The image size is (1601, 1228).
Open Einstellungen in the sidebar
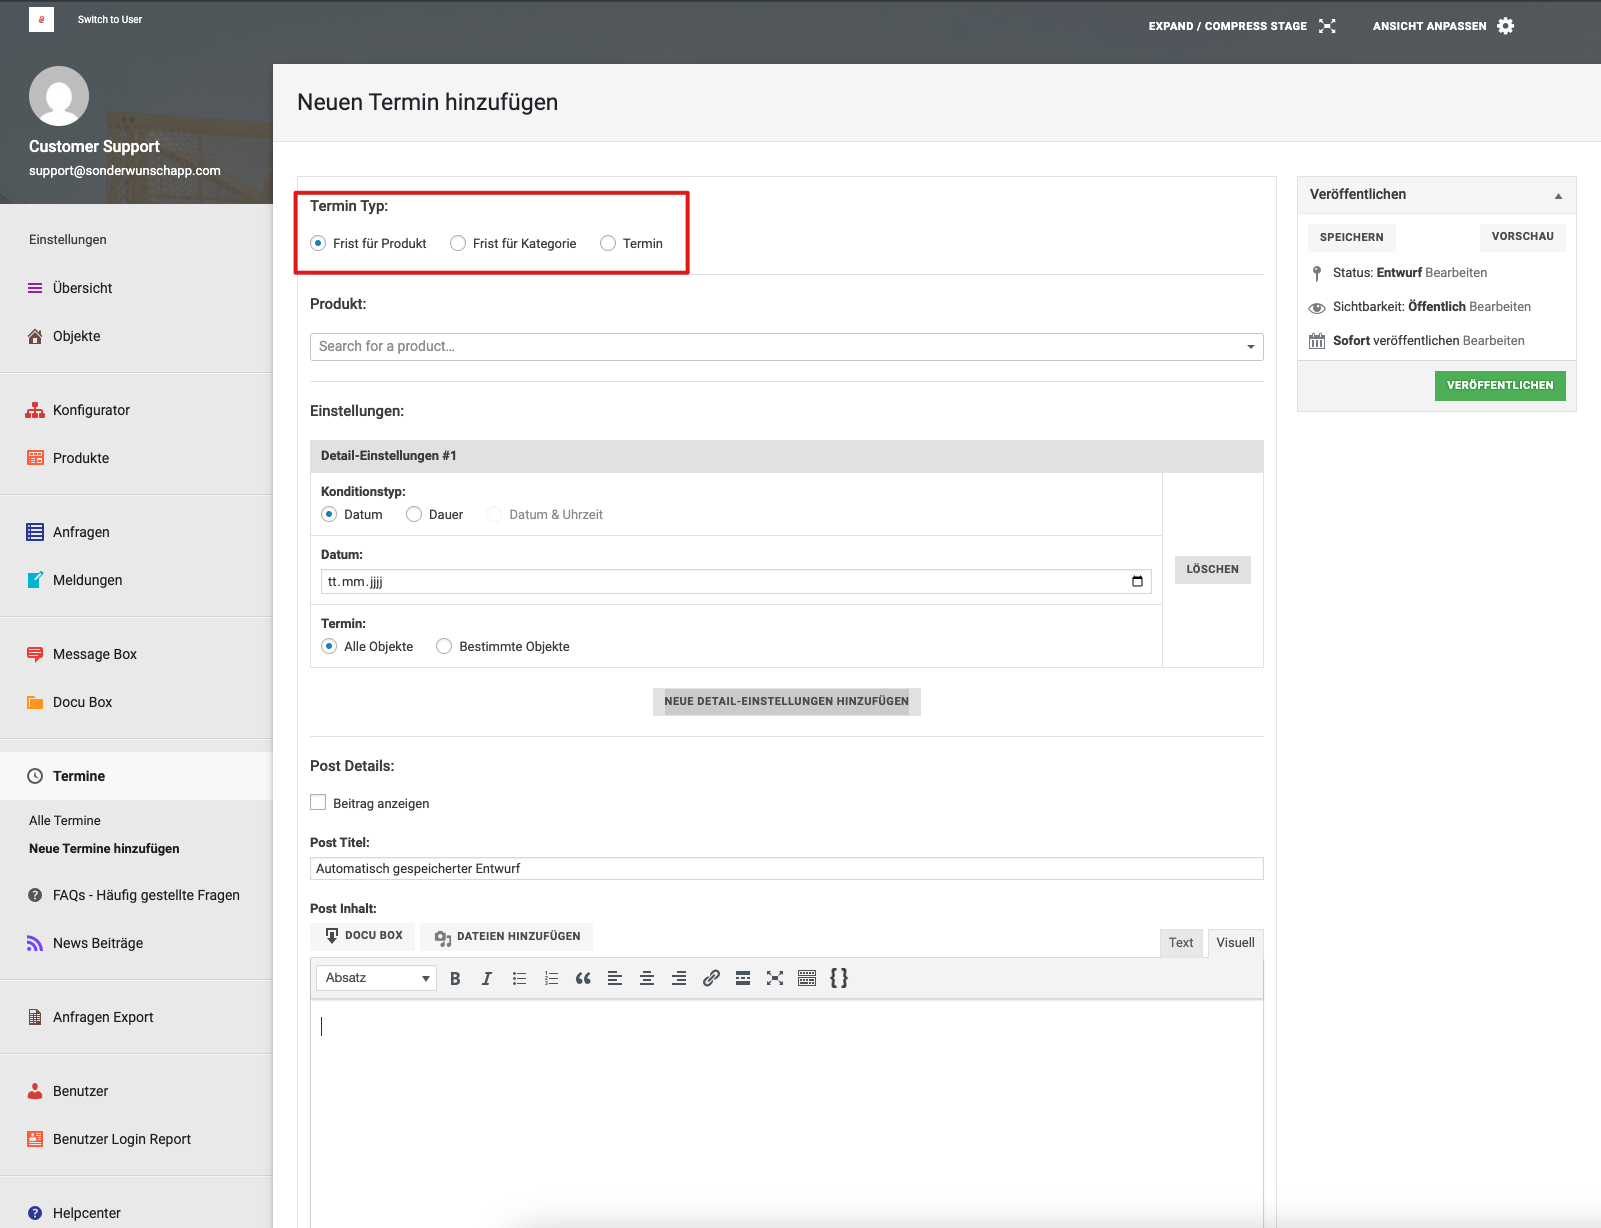coord(68,240)
